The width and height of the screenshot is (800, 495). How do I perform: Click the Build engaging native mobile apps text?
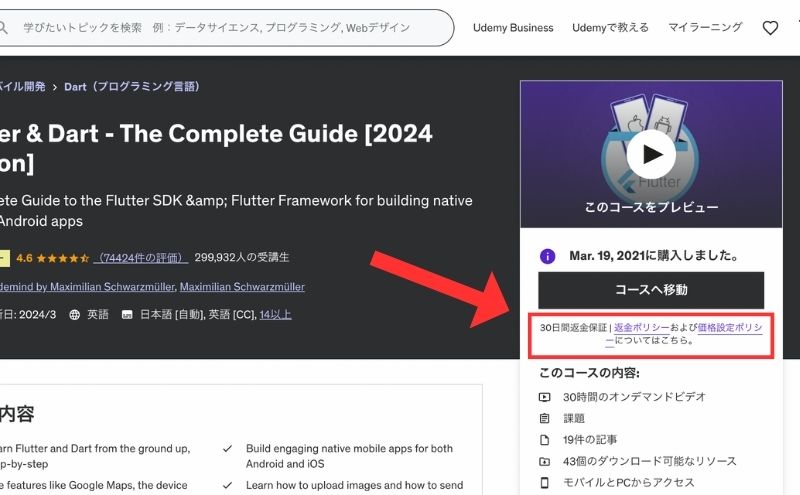349,456
